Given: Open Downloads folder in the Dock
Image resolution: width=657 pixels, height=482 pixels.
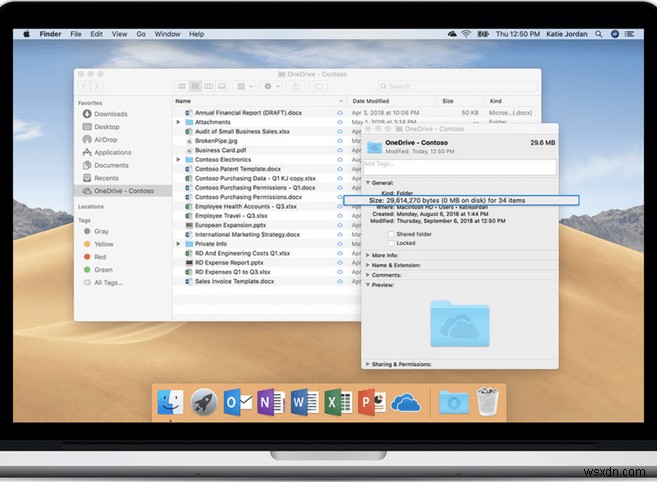Looking at the screenshot, I should (454, 403).
